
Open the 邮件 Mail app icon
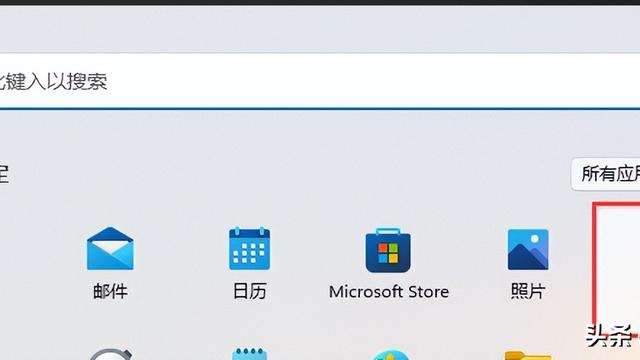coord(110,249)
